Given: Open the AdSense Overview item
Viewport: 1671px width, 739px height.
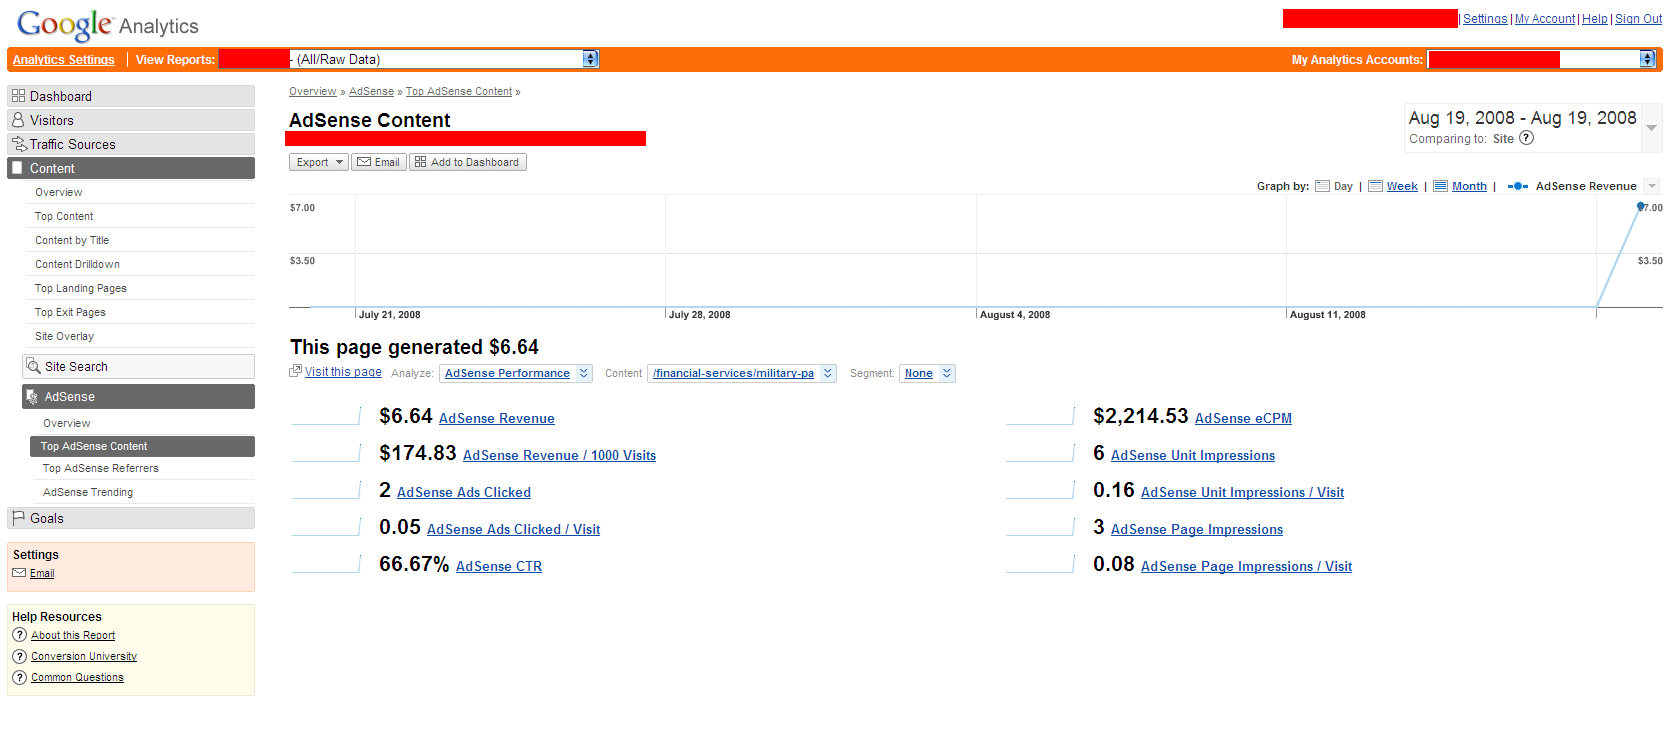Looking at the screenshot, I should pos(66,423).
